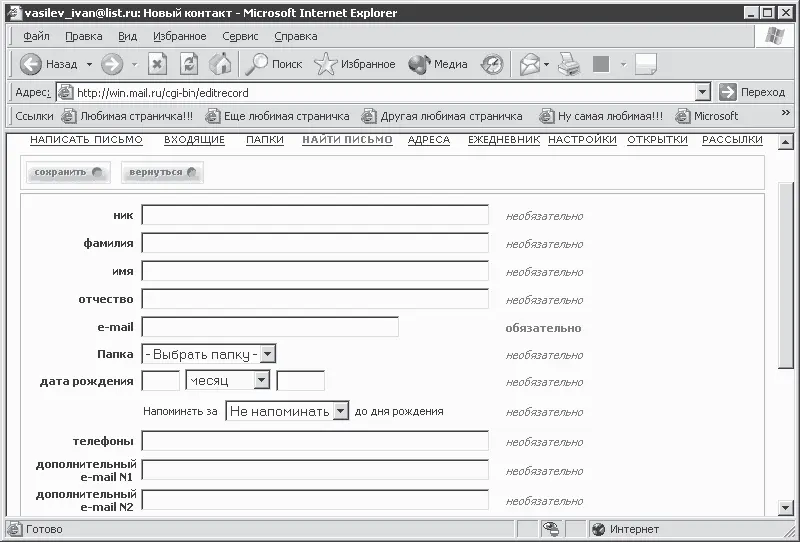Open the Сервис menu
Image resolution: width=800 pixels, height=542 pixels.
(240, 36)
